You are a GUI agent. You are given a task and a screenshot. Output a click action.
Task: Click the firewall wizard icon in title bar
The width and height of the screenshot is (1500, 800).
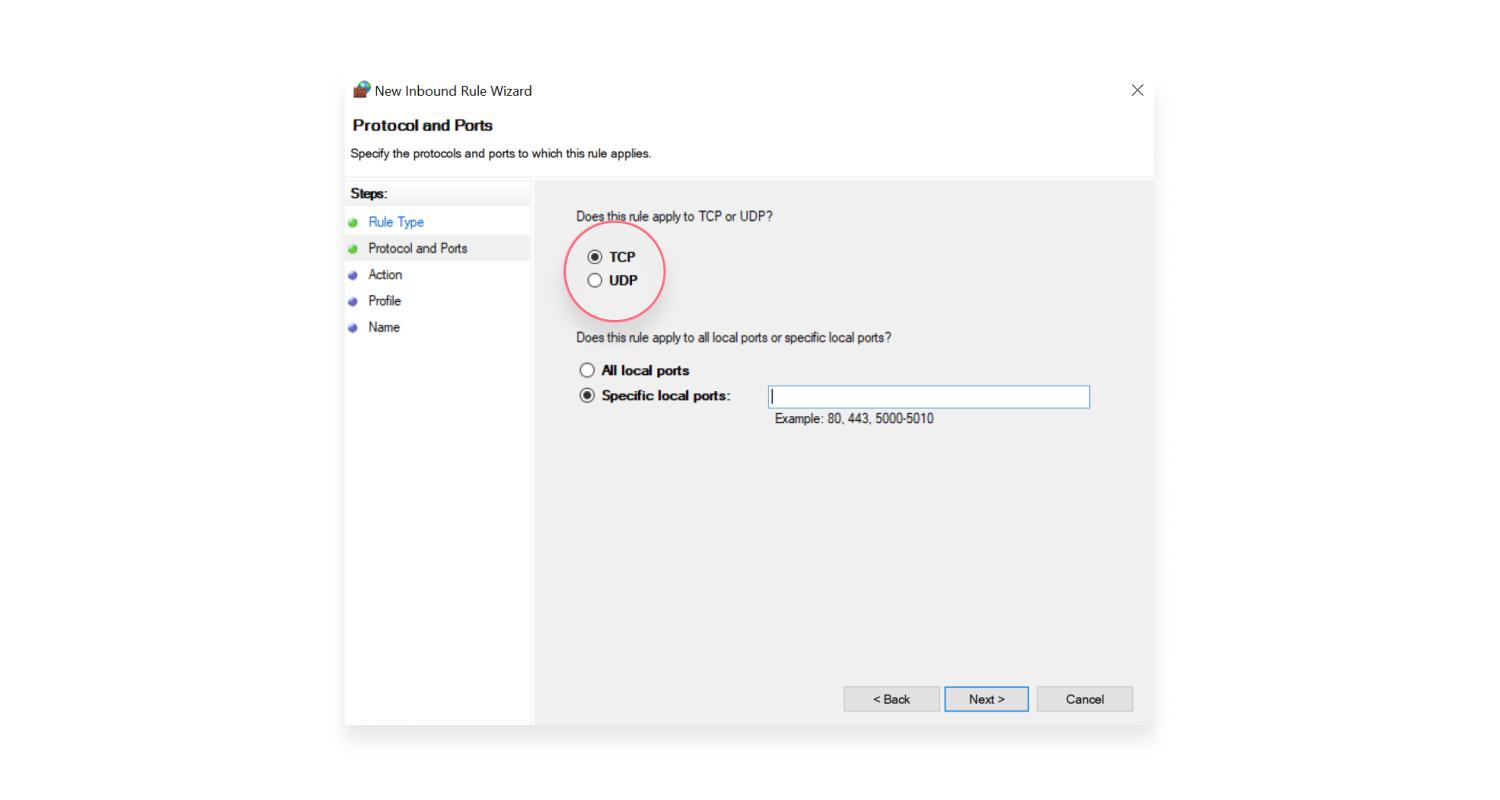[x=361, y=90]
